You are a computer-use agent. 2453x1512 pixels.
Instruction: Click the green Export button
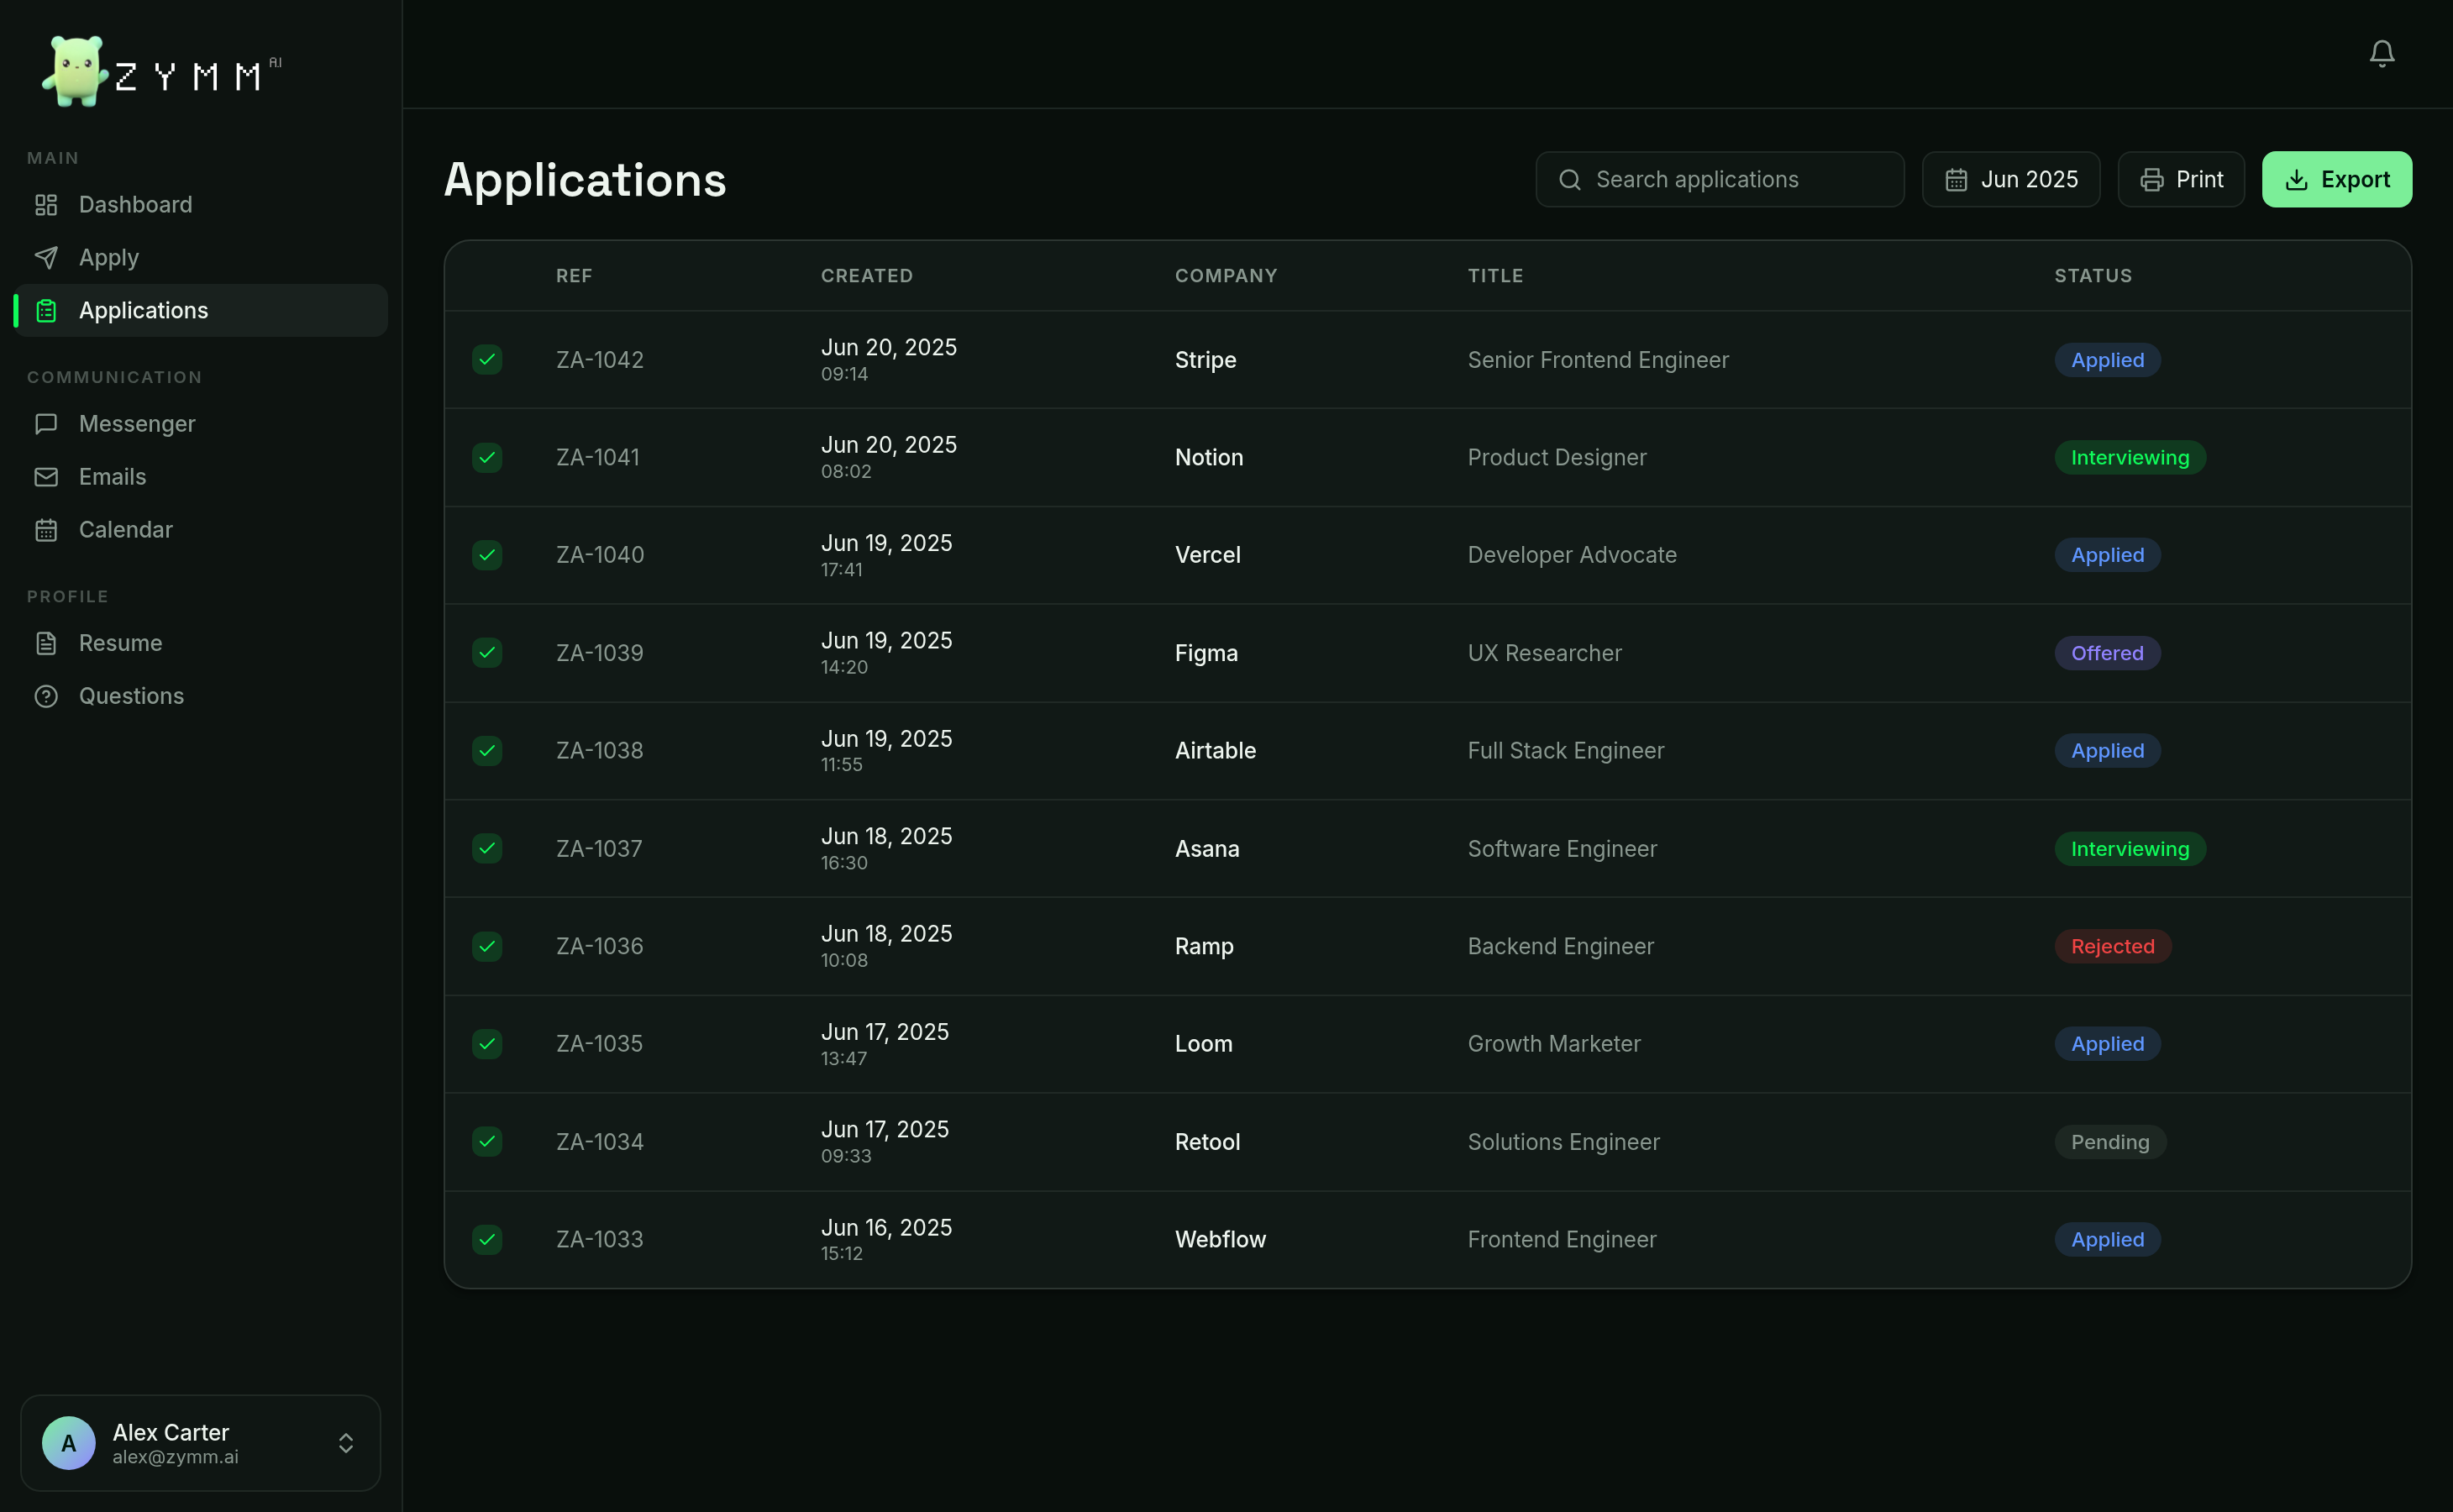(2337, 180)
